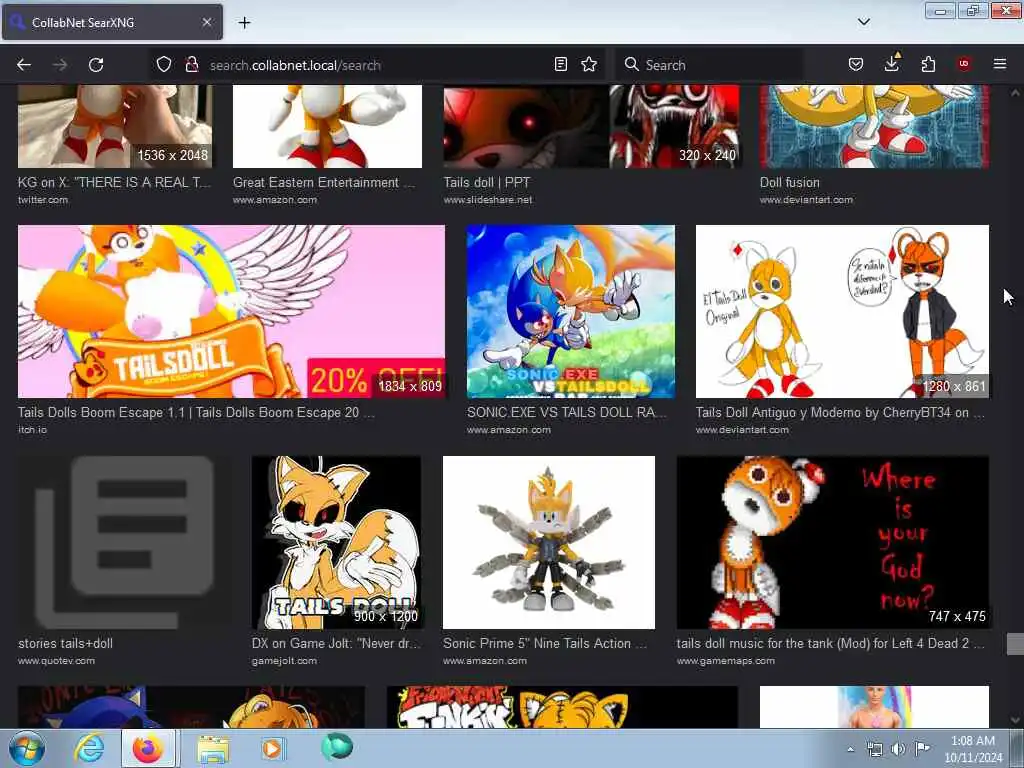Launch Windows Media Player from taskbar
This screenshot has height=768, width=1024.
pos(273,748)
